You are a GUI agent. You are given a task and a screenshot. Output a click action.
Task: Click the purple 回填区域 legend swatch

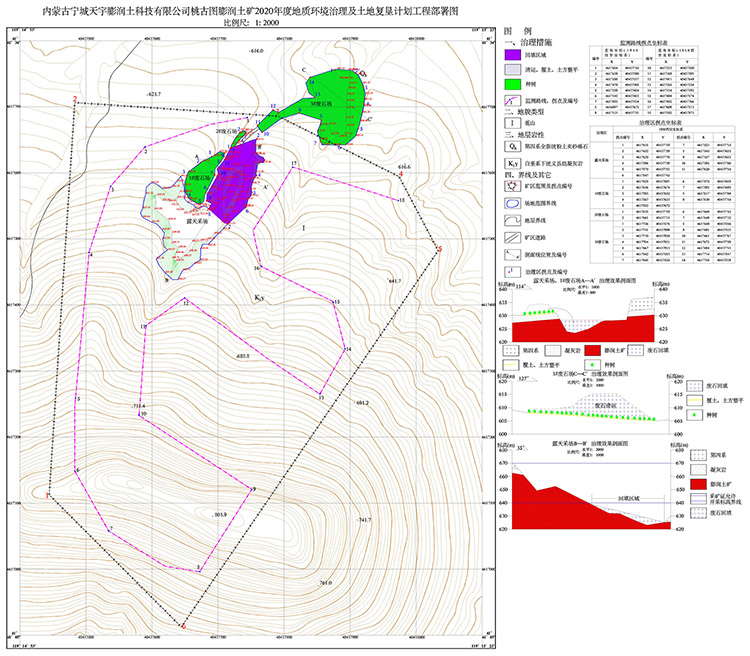click(x=513, y=55)
